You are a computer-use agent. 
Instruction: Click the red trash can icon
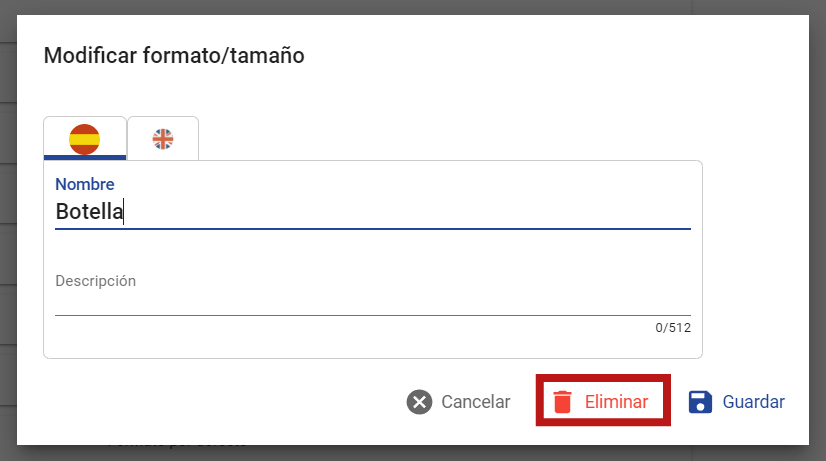coord(562,402)
